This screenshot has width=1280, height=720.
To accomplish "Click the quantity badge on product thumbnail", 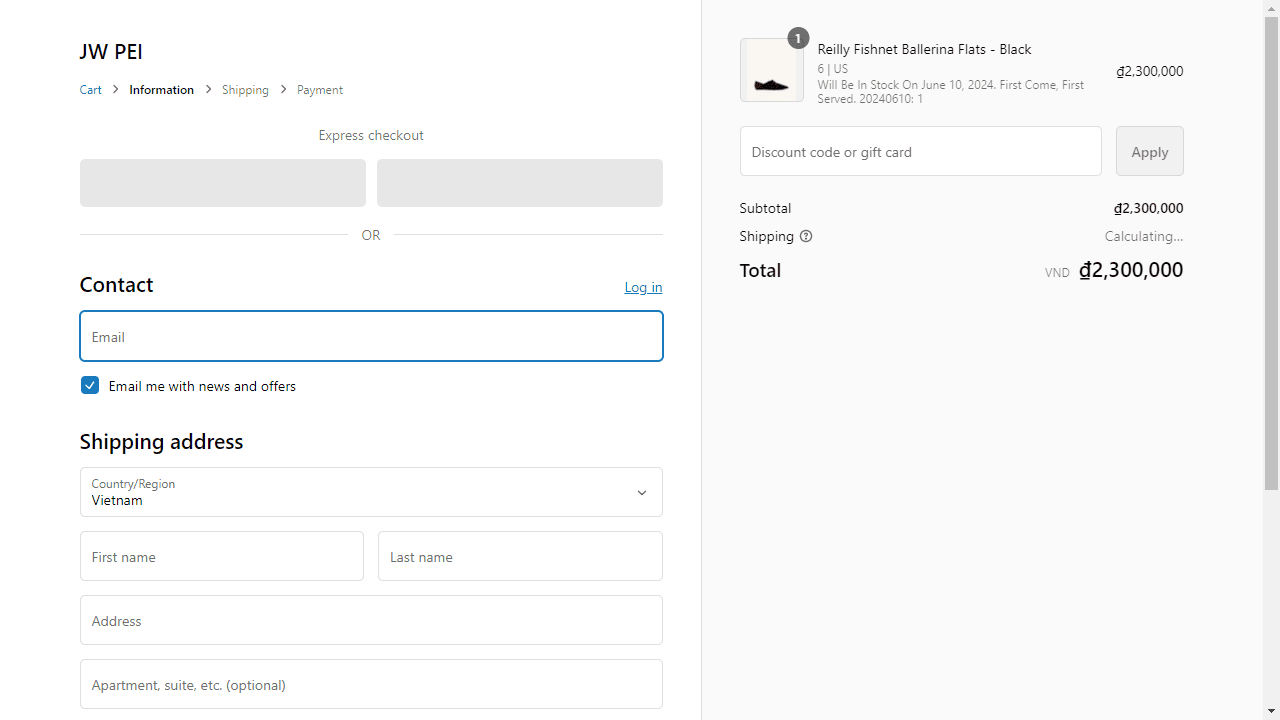I will click(798, 38).
